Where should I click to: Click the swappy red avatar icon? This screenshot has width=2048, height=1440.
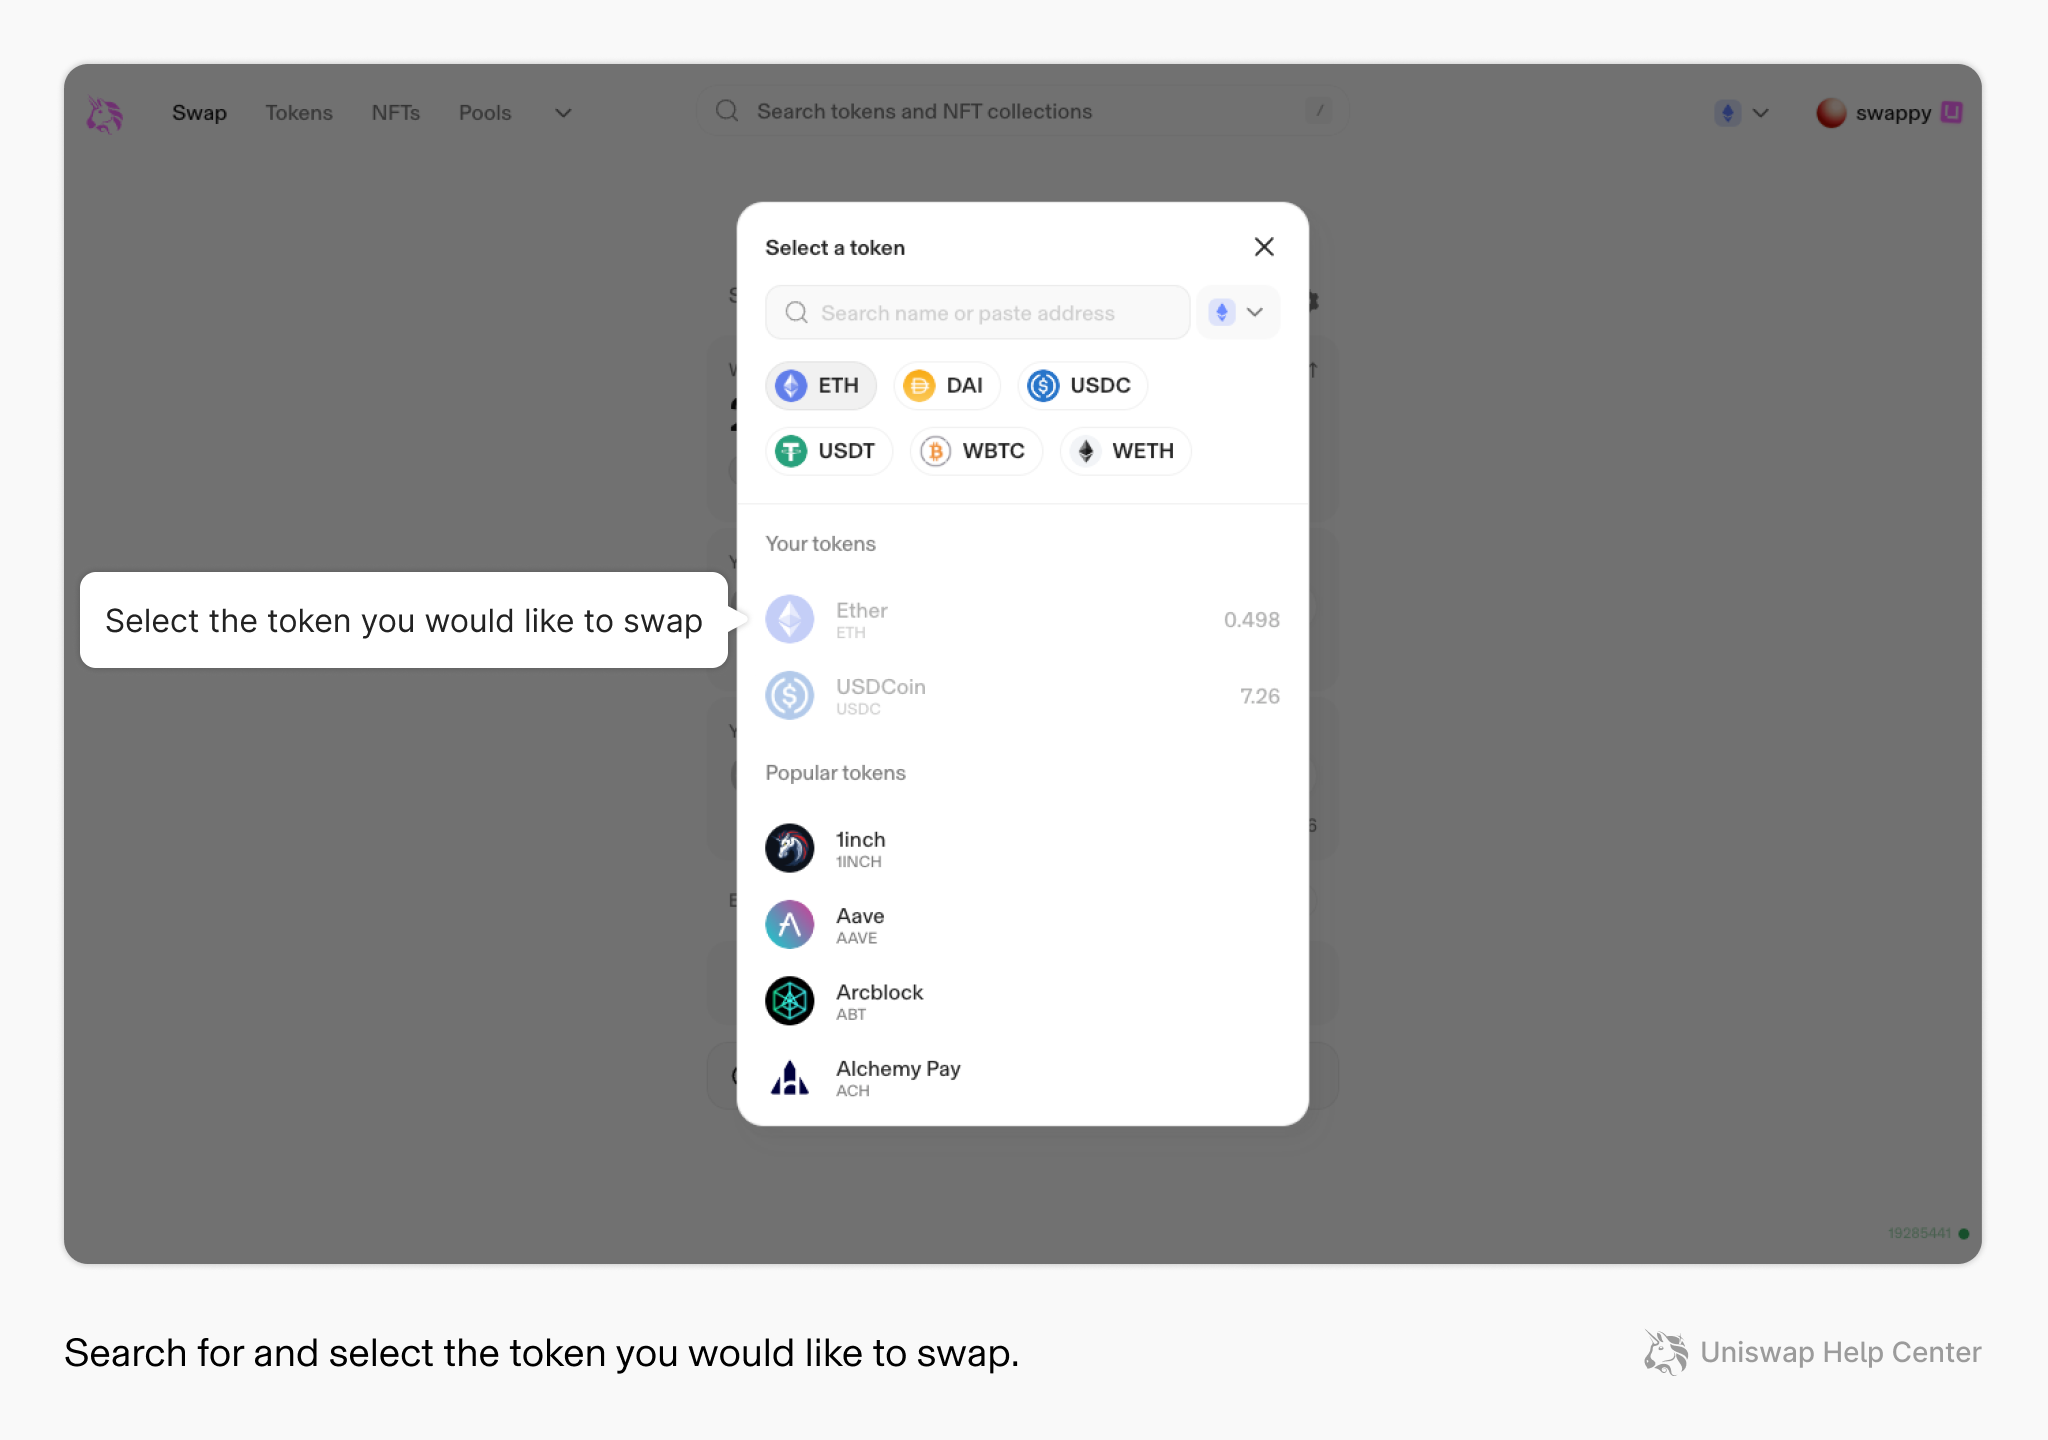coord(1831,113)
